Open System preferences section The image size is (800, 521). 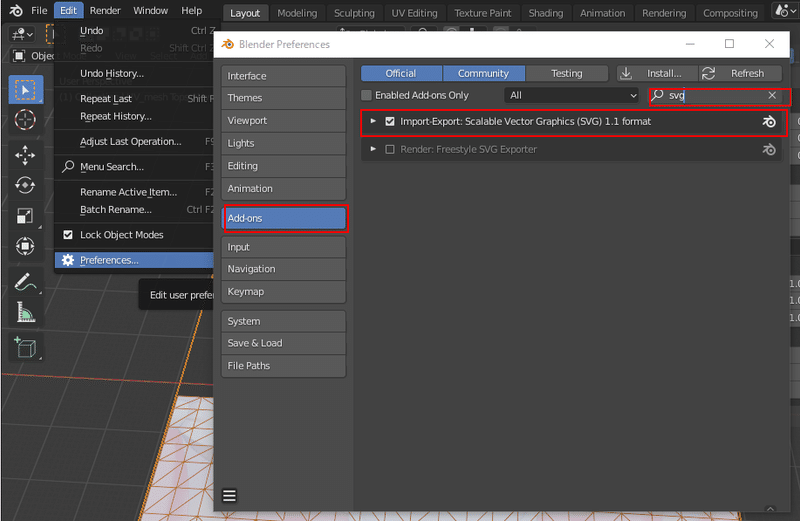[x=284, y=321]
